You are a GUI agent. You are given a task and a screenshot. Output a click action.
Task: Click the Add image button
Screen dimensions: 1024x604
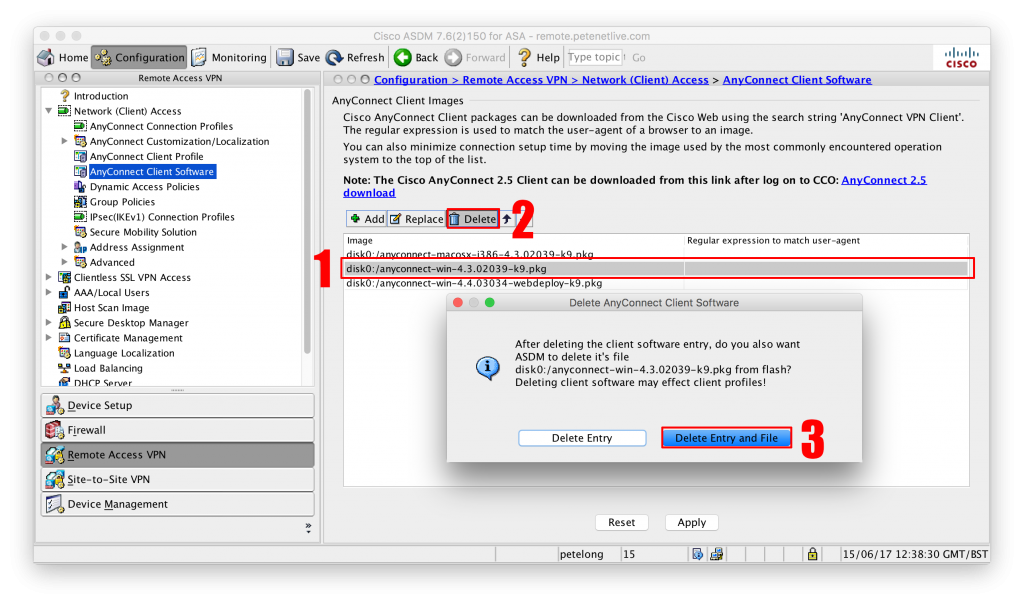(367, 219)
